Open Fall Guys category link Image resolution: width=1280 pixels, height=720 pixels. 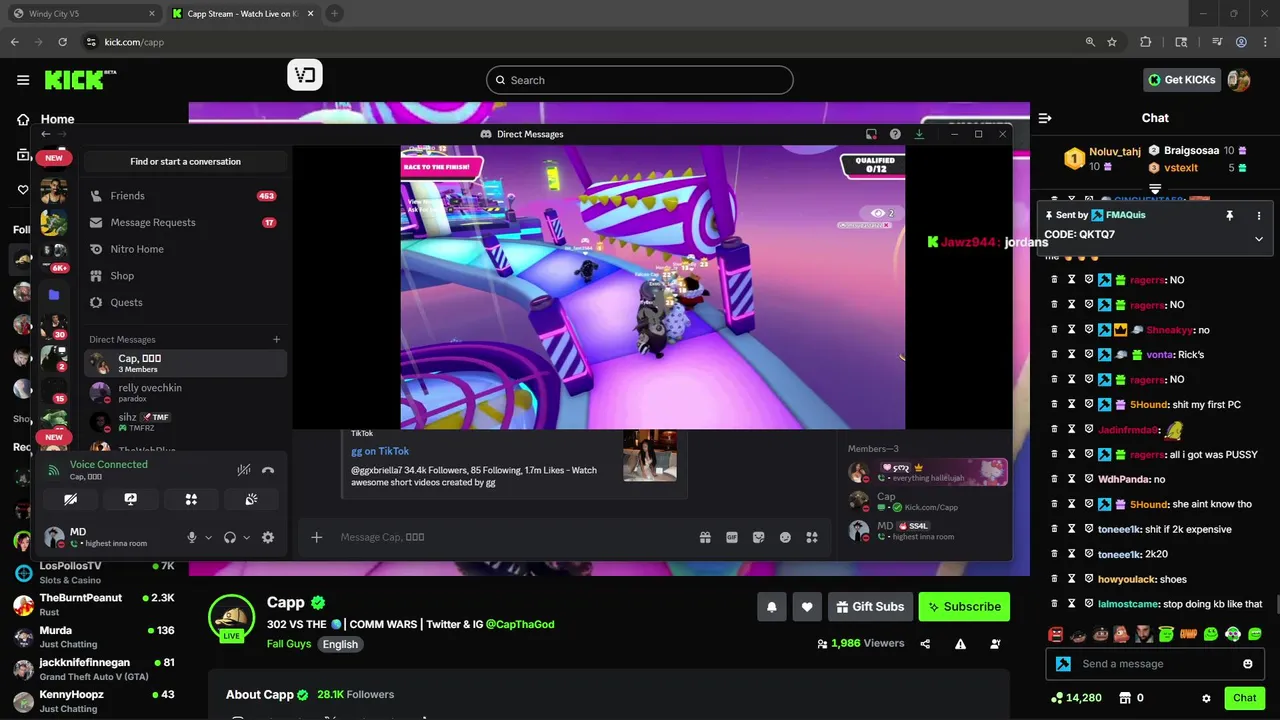coord(289,644)
